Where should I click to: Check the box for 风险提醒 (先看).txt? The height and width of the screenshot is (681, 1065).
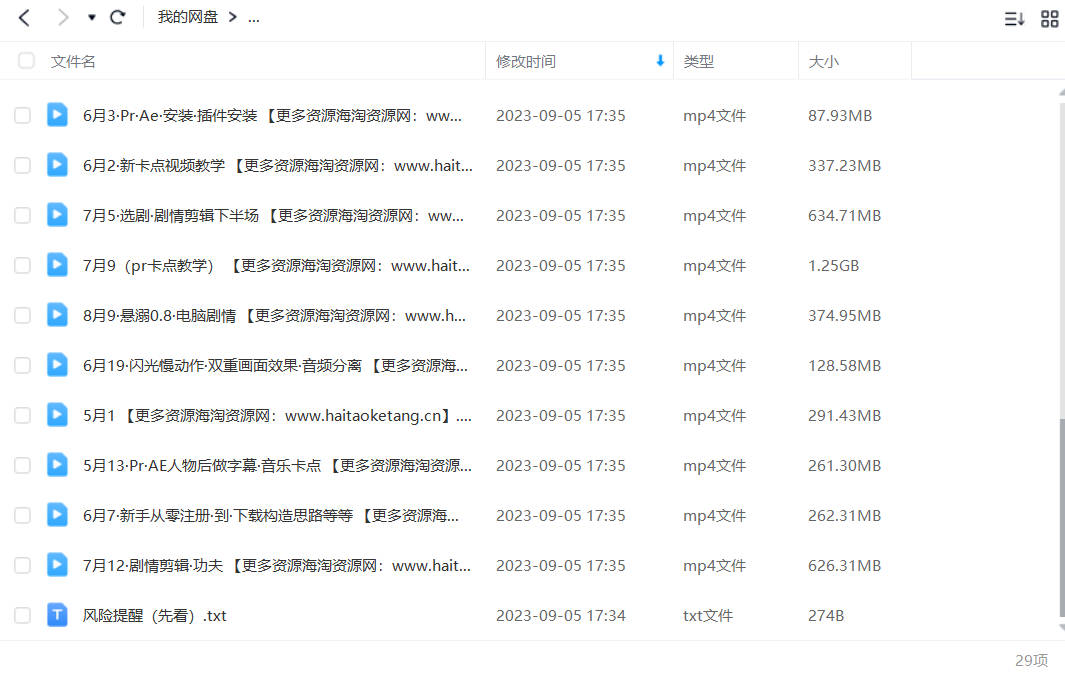pyautogui.click(x=22, y=616)
